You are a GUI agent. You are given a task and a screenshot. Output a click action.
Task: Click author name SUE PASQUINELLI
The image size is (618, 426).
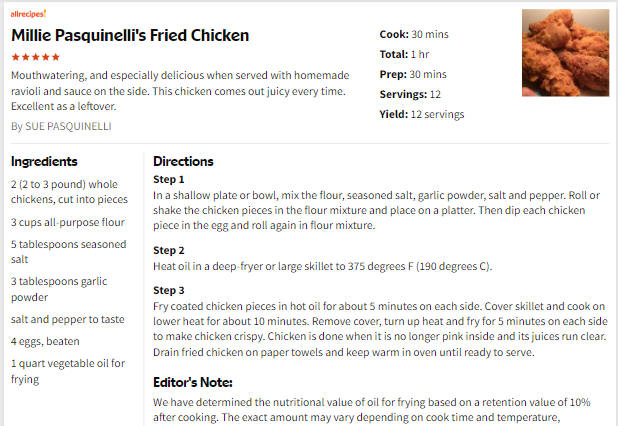click(x=68, y=126)
